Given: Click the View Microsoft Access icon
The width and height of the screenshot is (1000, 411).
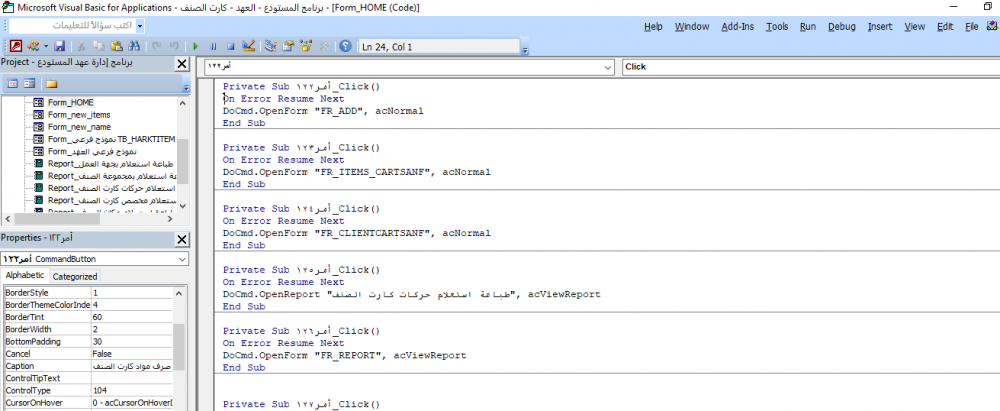Looking at the screenshot, I should (x=16, y=46).
